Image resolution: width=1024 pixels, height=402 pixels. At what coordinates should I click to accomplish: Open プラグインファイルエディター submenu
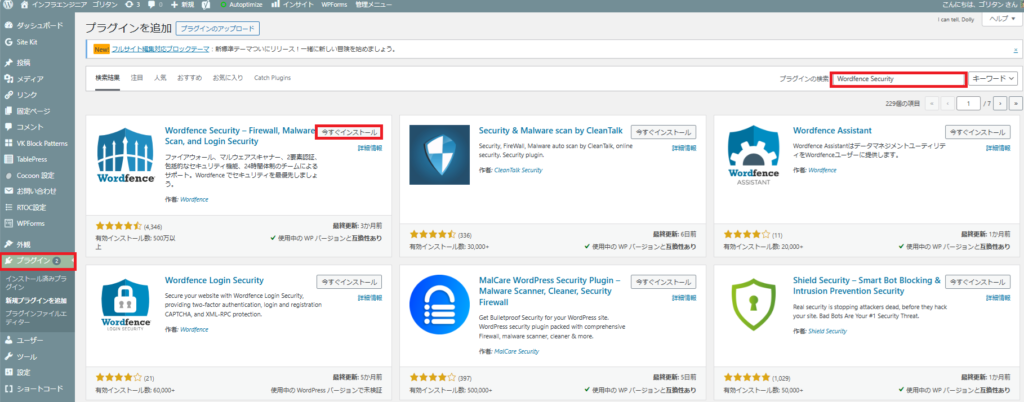(x=35, y=318)
